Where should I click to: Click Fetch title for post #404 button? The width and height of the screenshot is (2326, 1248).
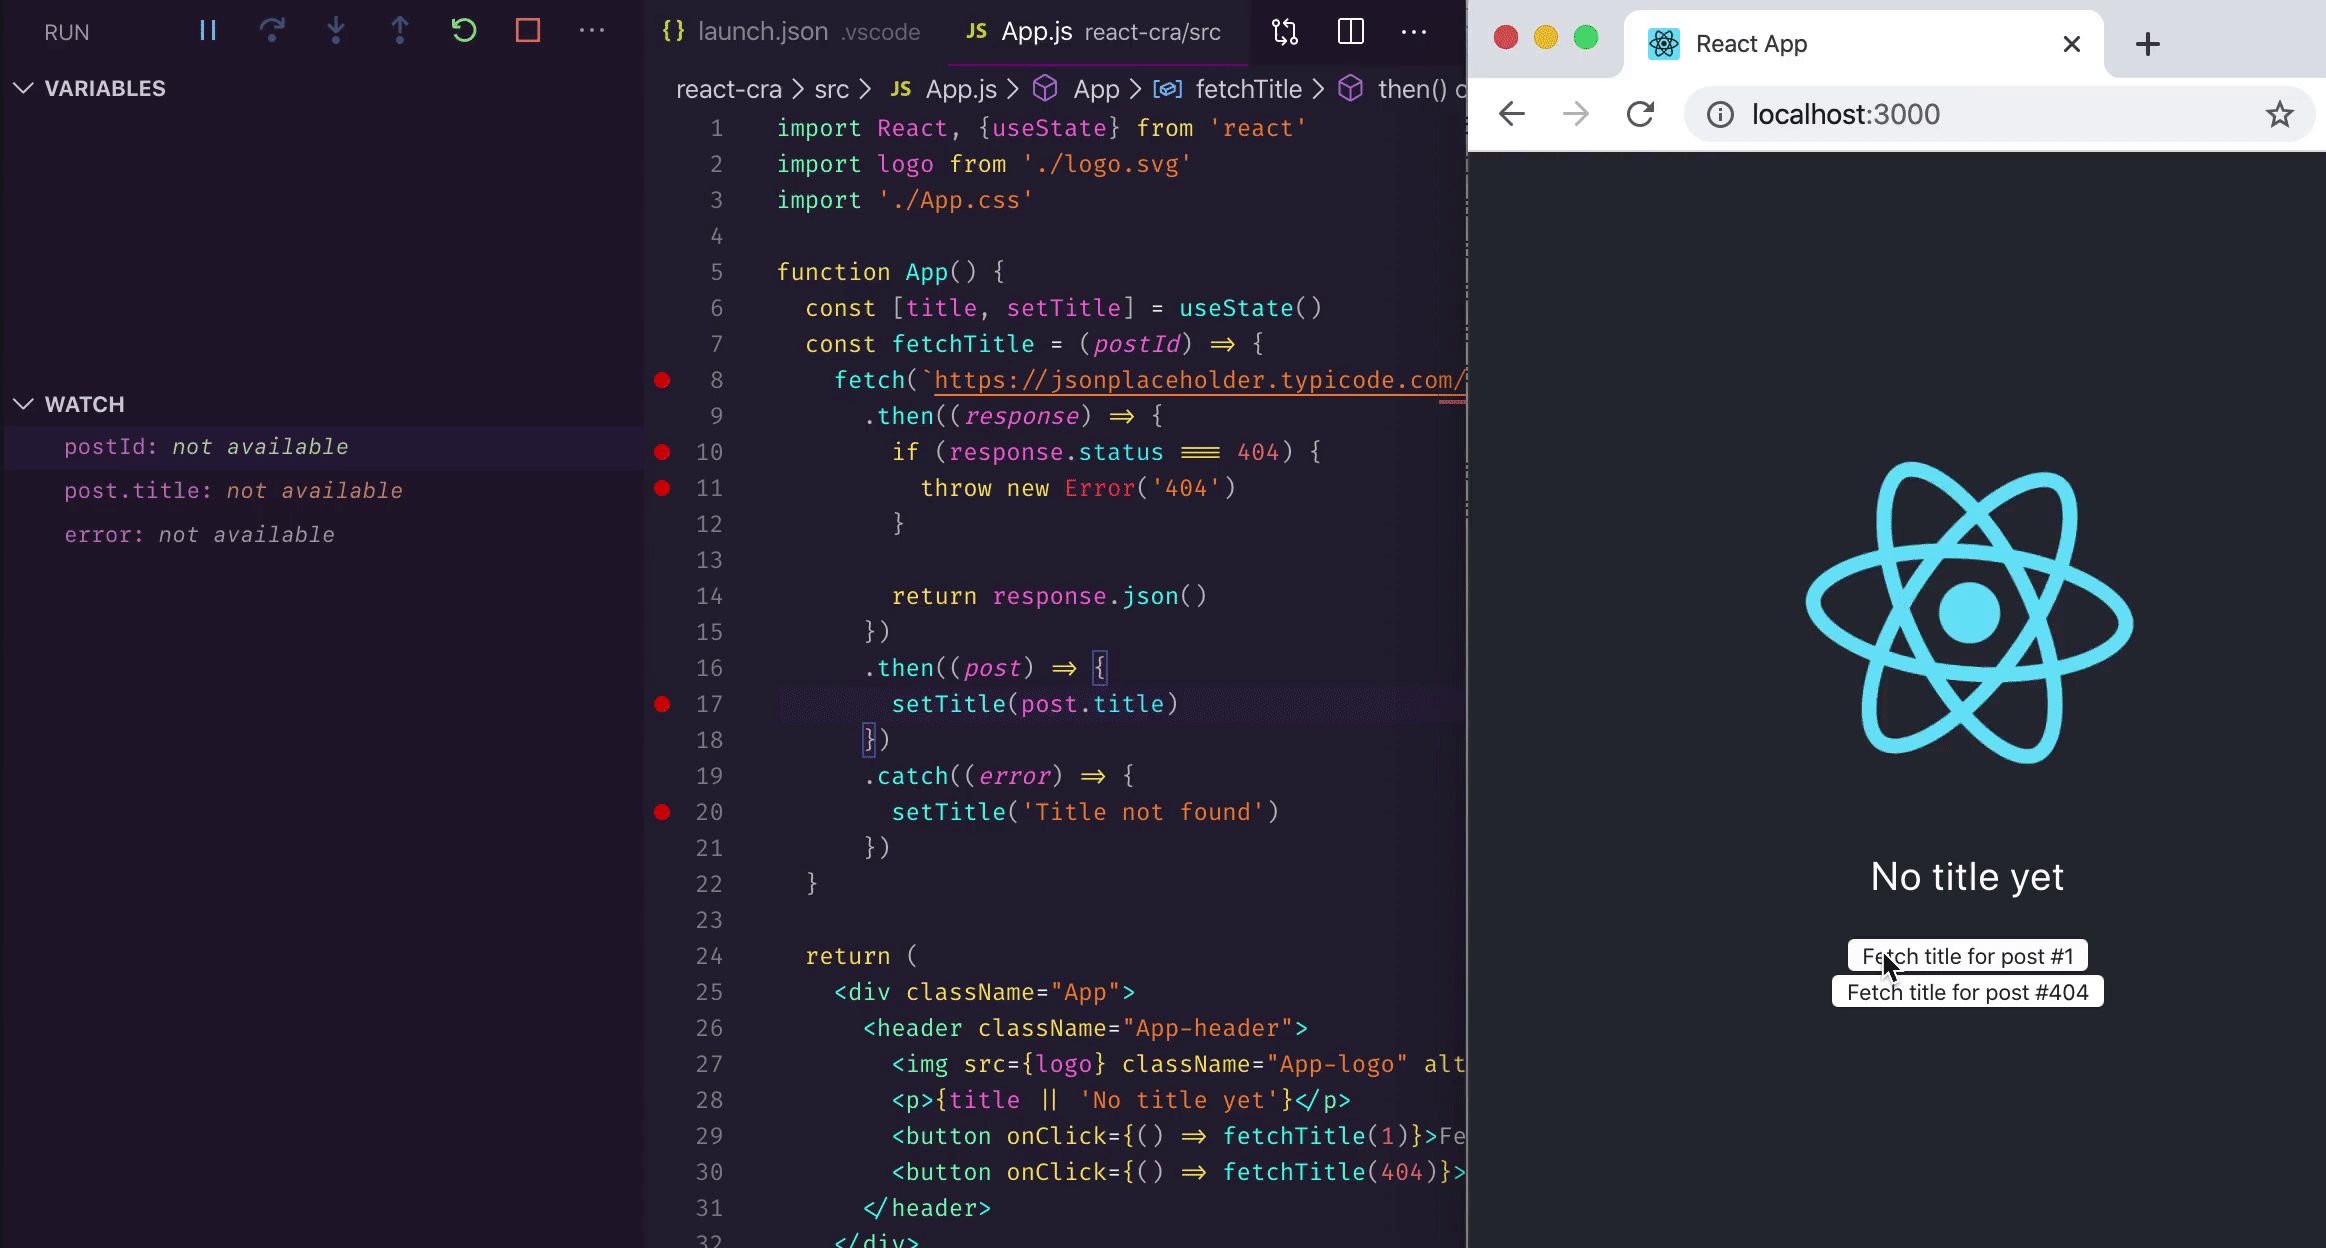click(x=1967, y=992)
